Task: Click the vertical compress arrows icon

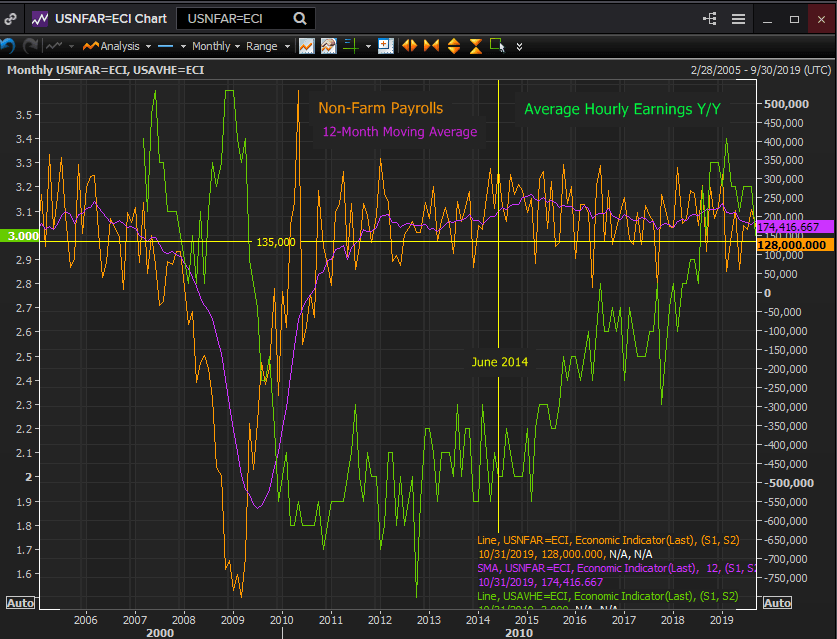Action: coord(475,46)
